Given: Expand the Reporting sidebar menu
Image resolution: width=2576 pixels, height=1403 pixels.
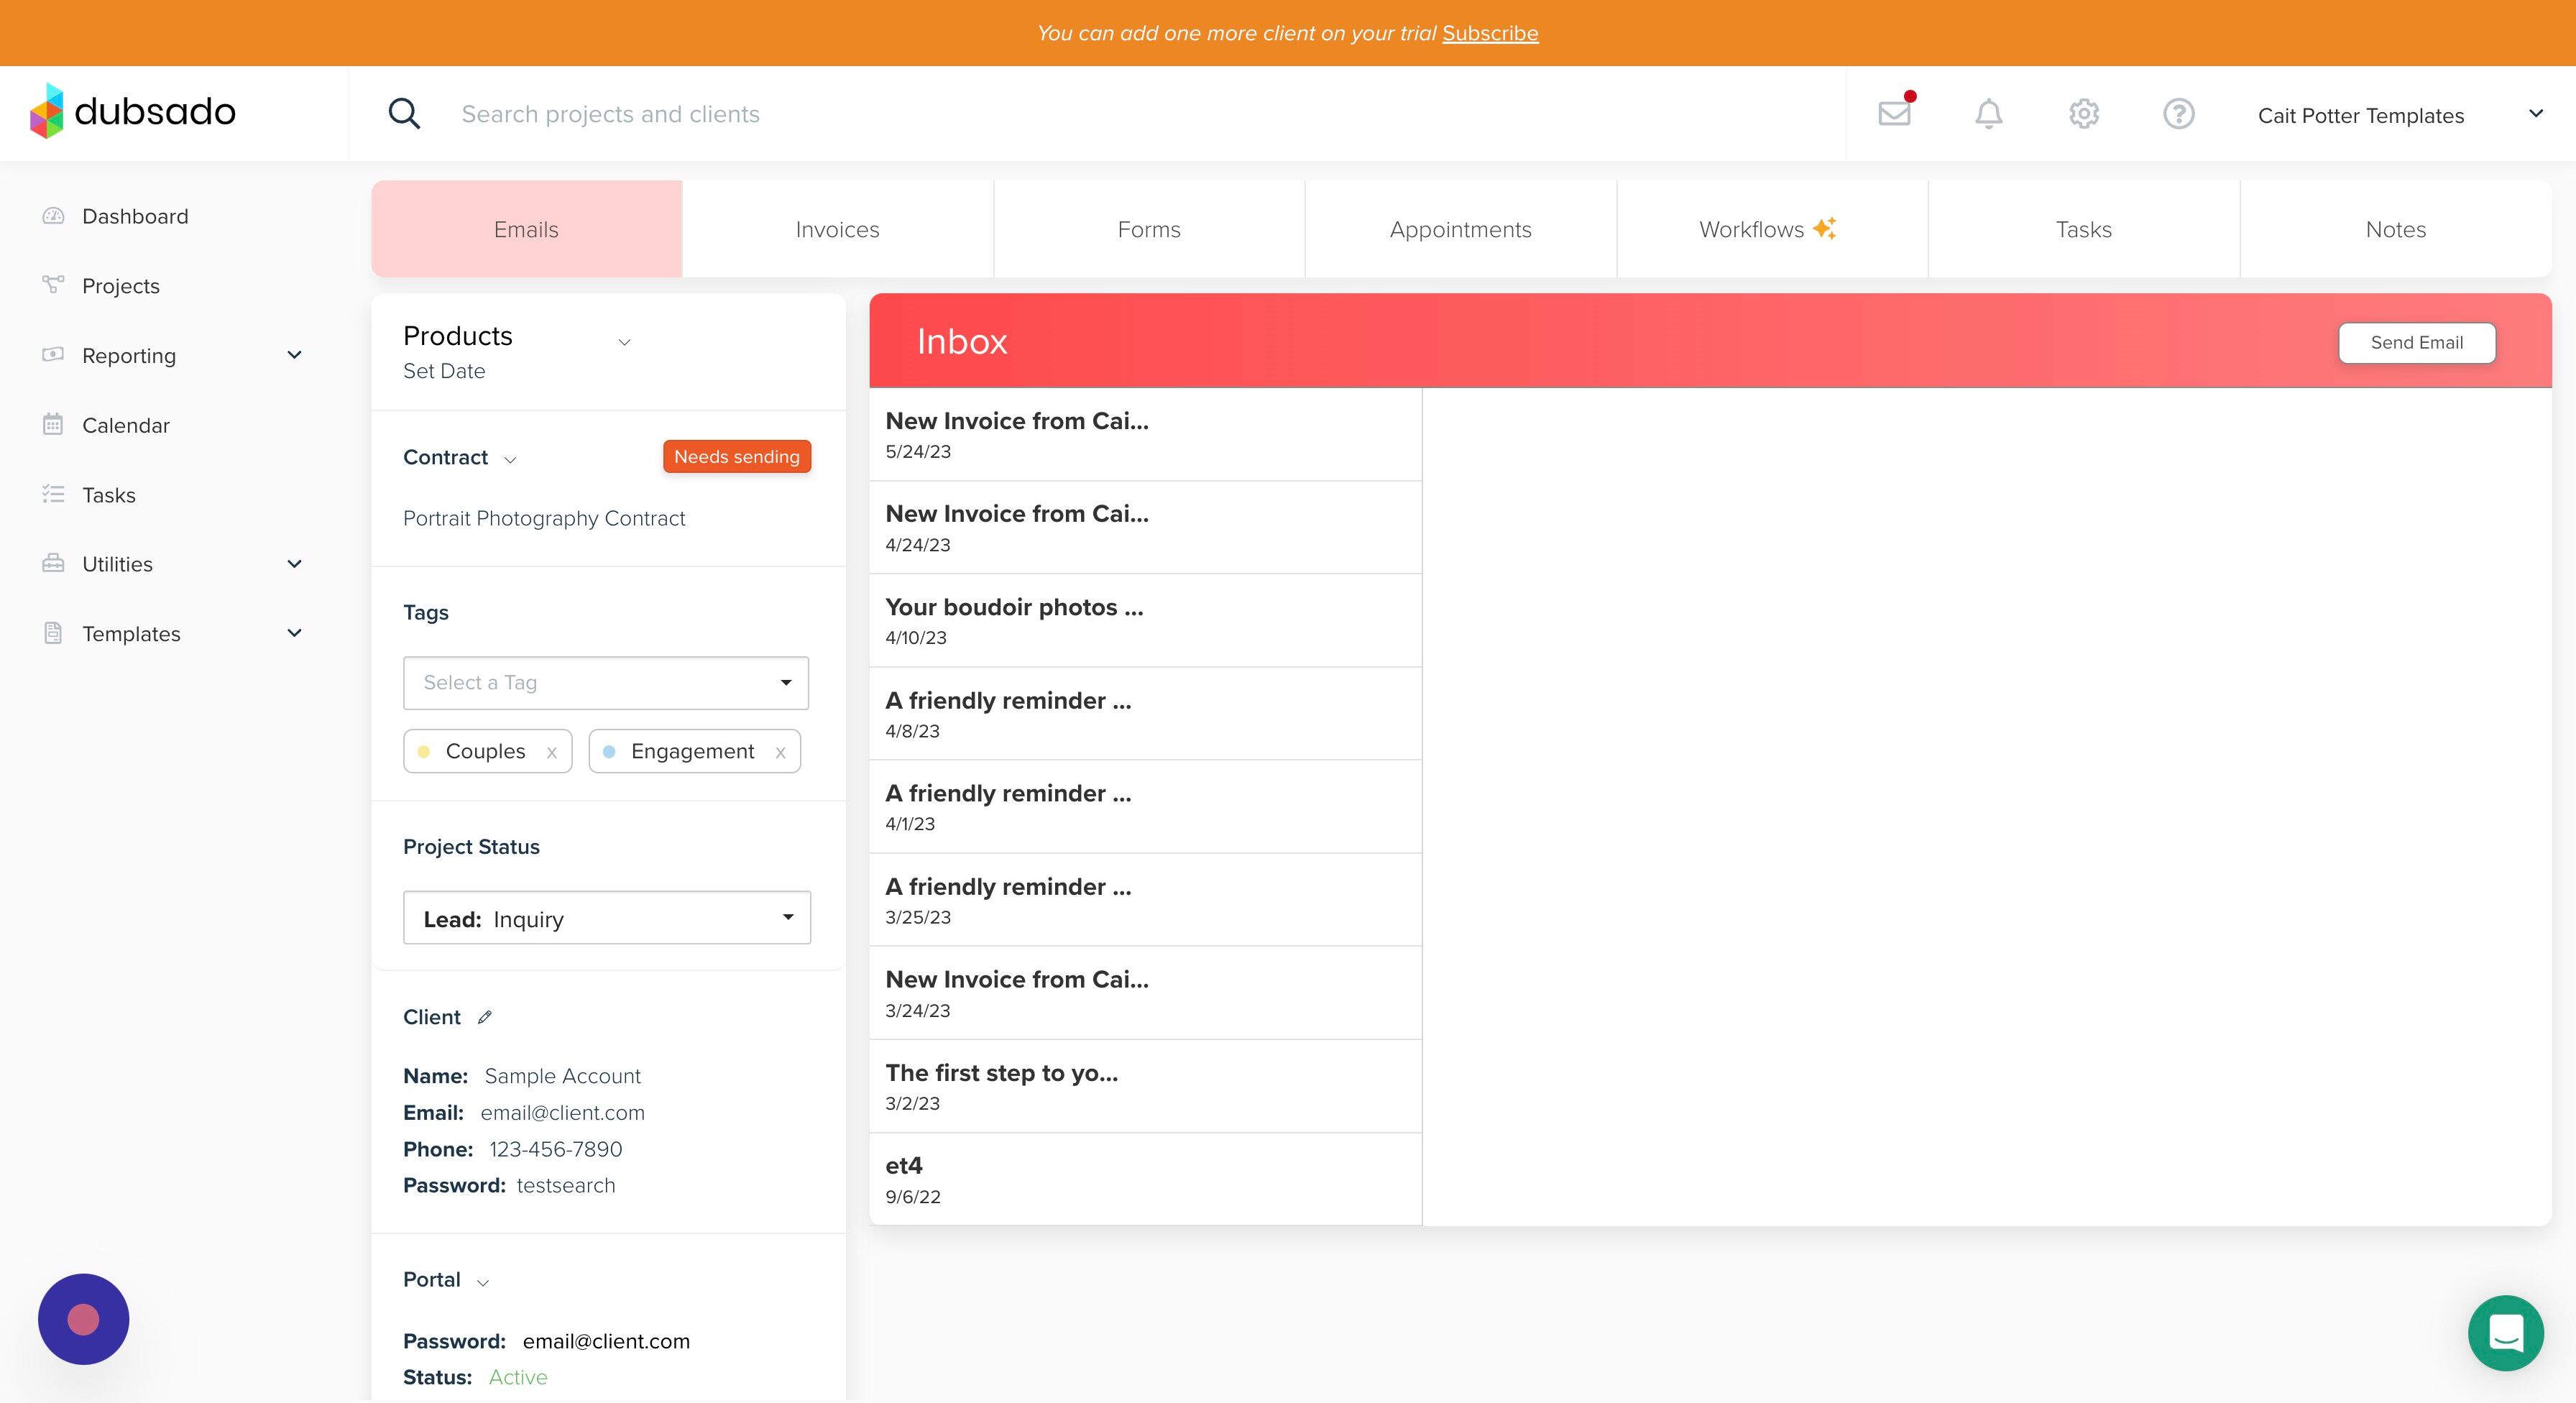Looking at the screenshot, I should click(294, 355).
